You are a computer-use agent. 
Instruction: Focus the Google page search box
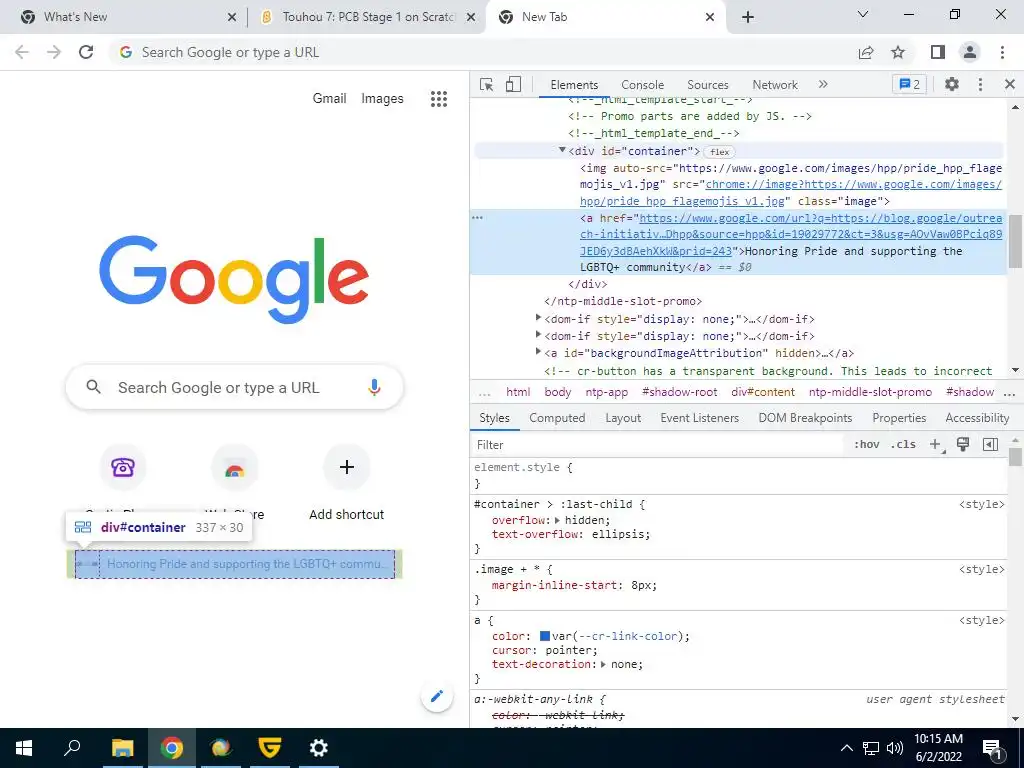pyautogui.click(x=234, y=387)
